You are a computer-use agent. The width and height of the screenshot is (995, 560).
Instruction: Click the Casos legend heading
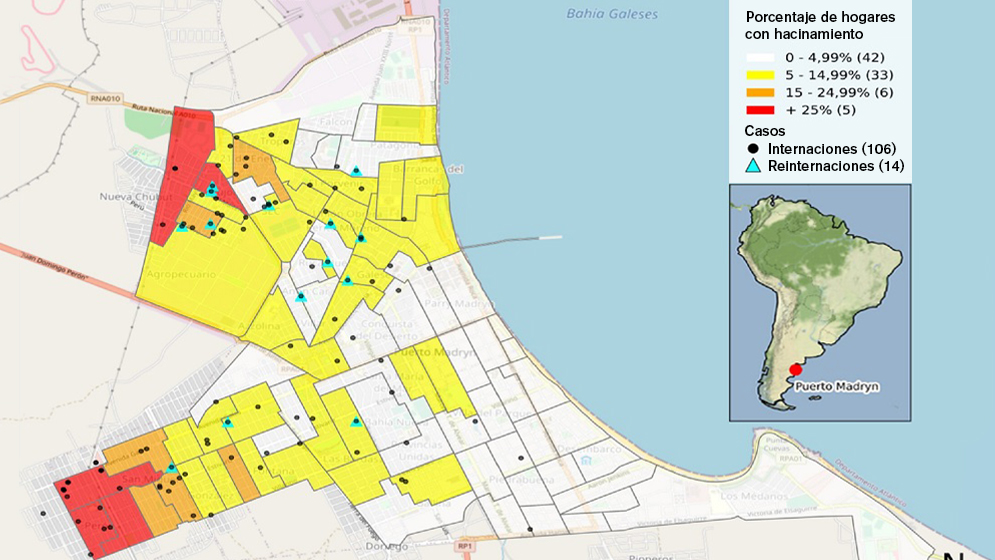[764, 130]
